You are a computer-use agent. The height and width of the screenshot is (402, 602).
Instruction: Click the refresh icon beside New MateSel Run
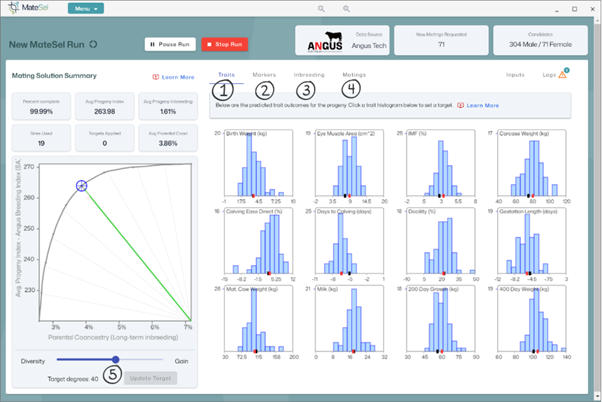93,44
